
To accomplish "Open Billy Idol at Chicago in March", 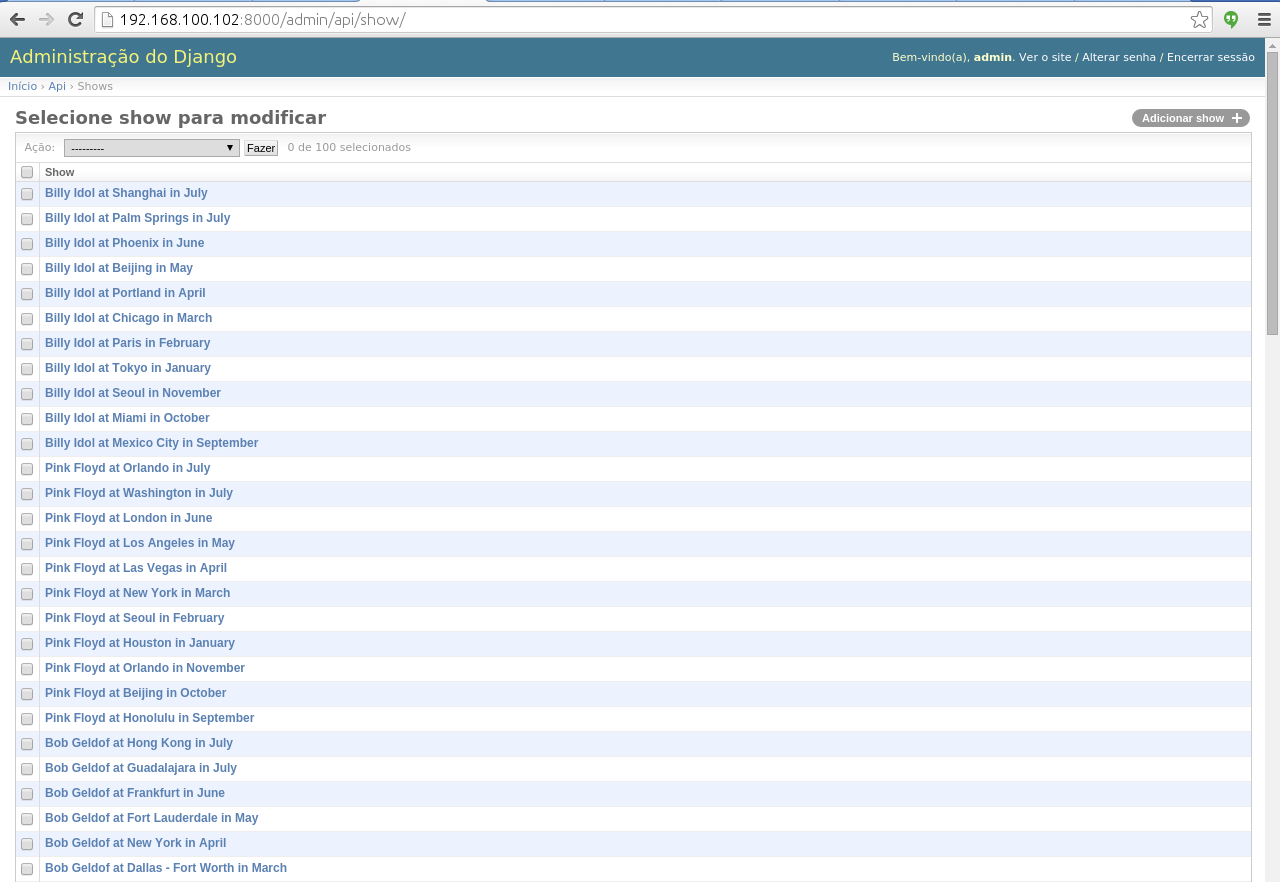I will click(x=128, y=318).
